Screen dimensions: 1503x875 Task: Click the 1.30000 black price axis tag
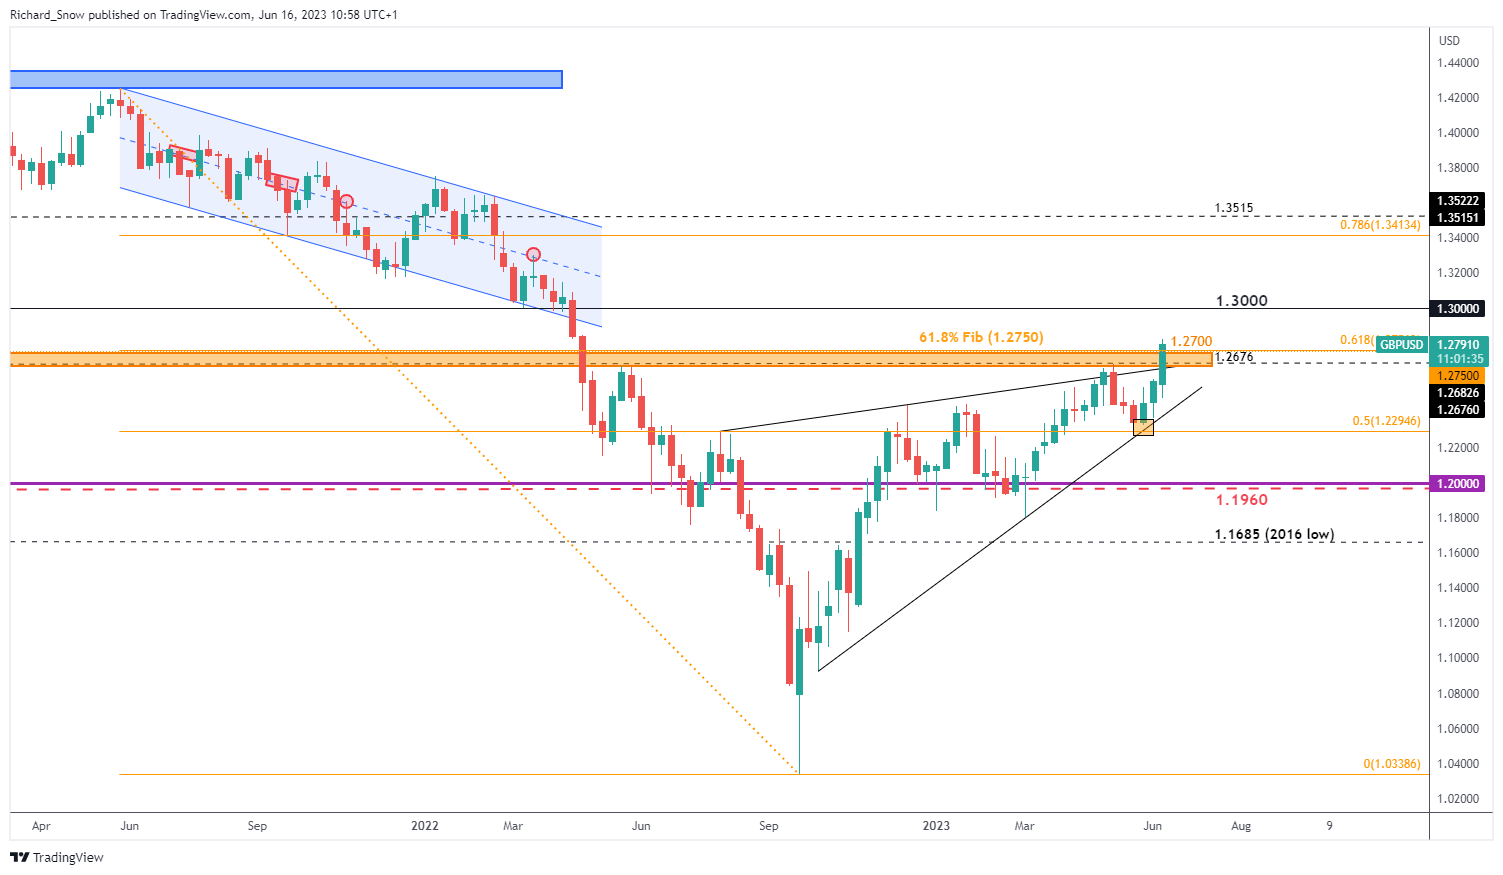[x=1458, y=310]
